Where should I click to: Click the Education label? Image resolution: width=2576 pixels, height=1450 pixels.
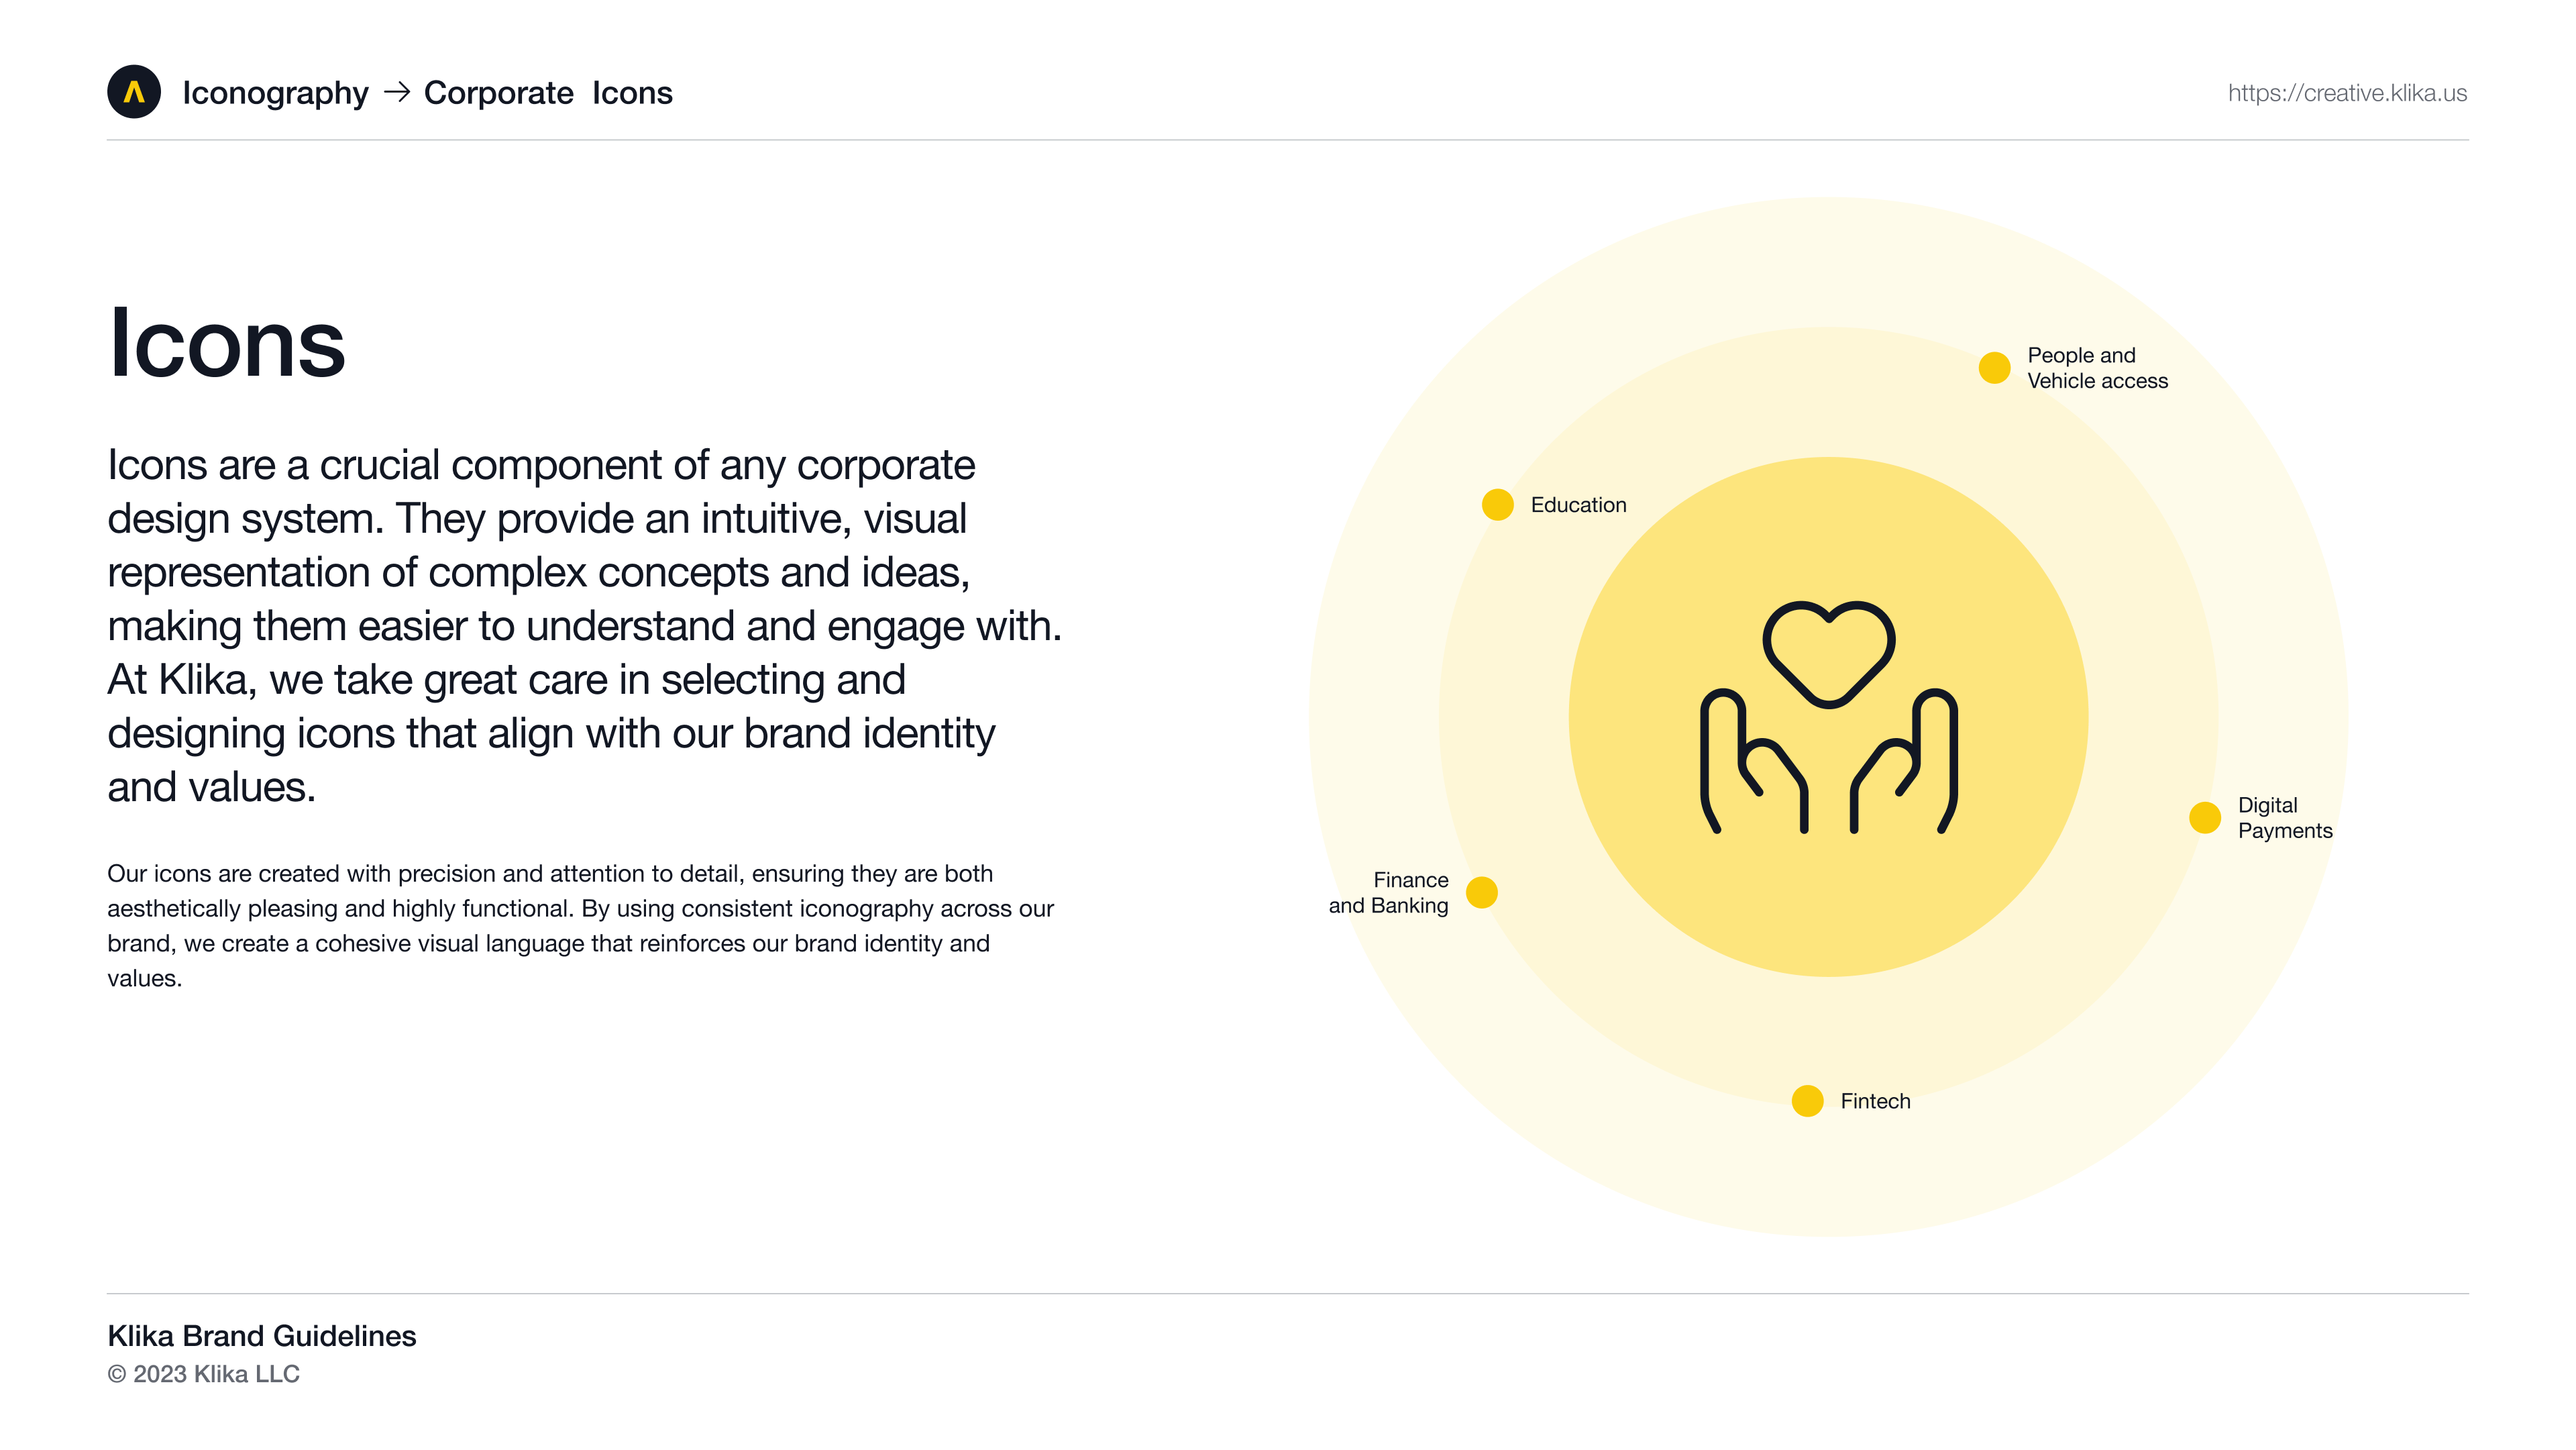coord(1578,505)
